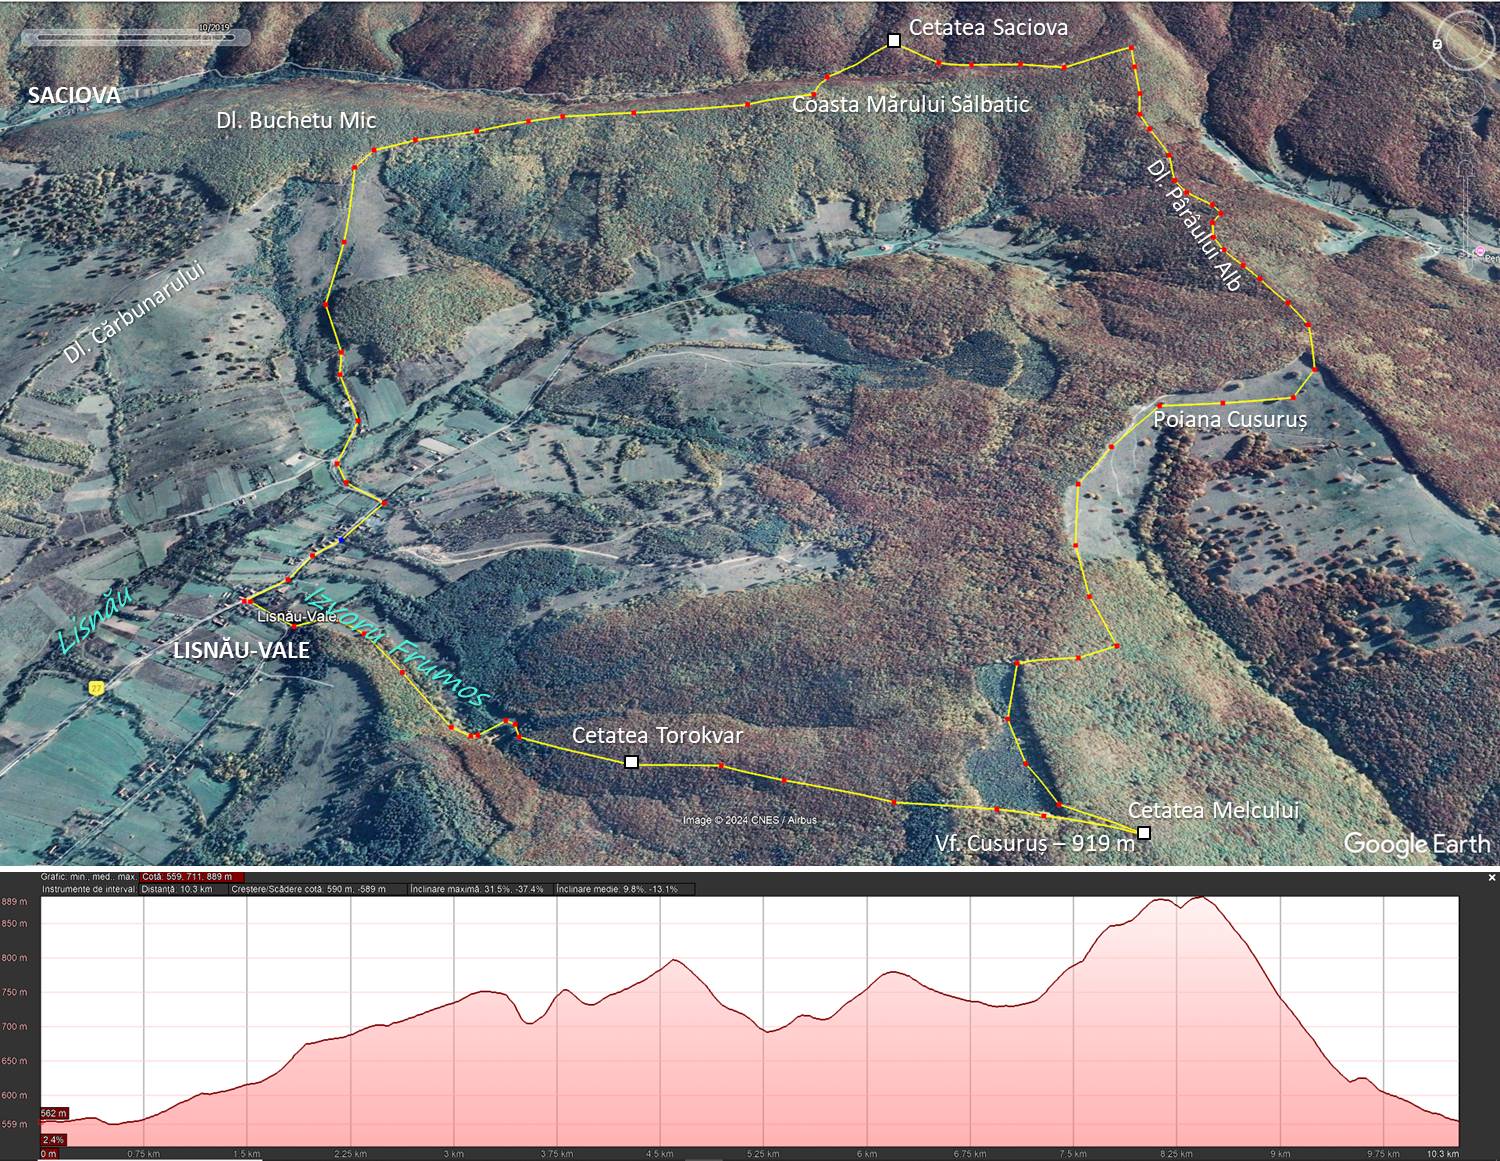Screen dimensions: 1500x1161
Task: Click the north compass N indicator
Action: click(x=1437, y=44)
